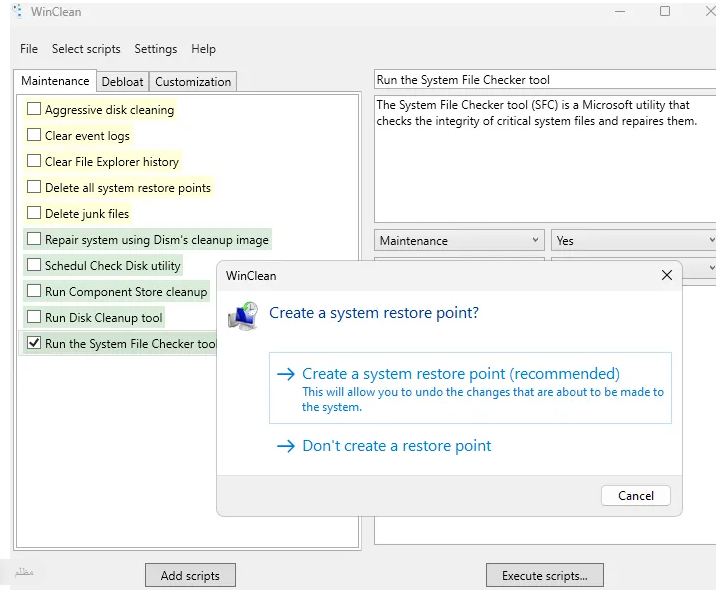The image size is (725, 597).
Task: Open the Select scripts menu
Action: pos(86,49)
